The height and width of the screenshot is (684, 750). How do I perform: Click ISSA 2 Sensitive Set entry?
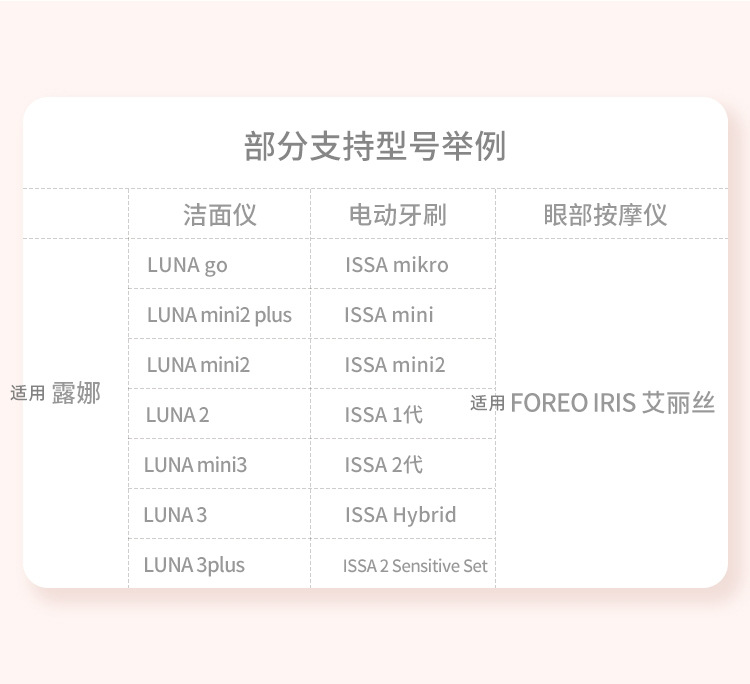click(415, 566)
